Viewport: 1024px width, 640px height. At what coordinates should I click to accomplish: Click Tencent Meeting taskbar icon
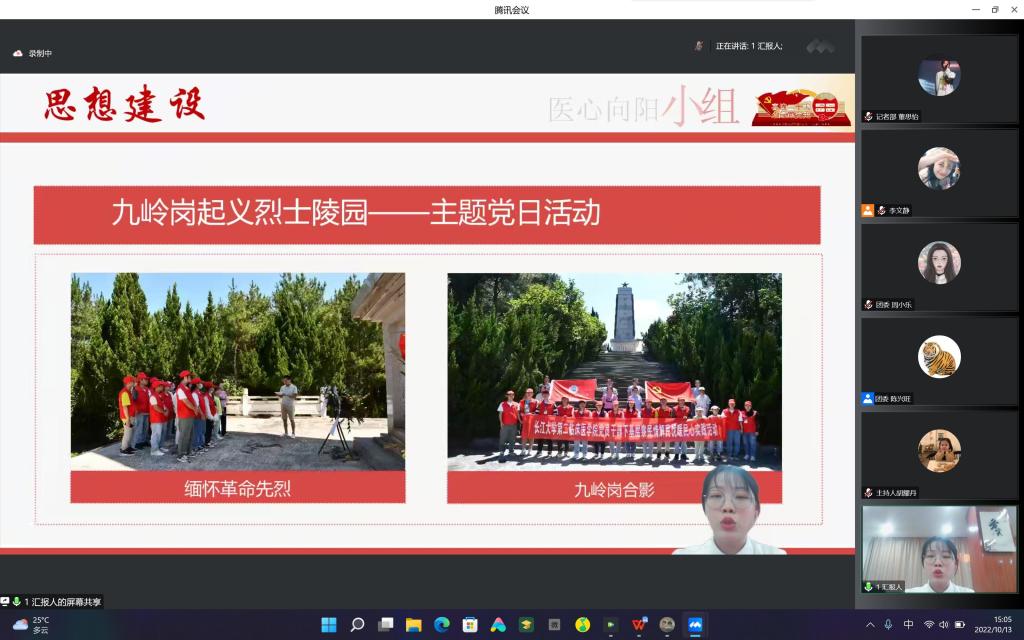tap(695, 625)
